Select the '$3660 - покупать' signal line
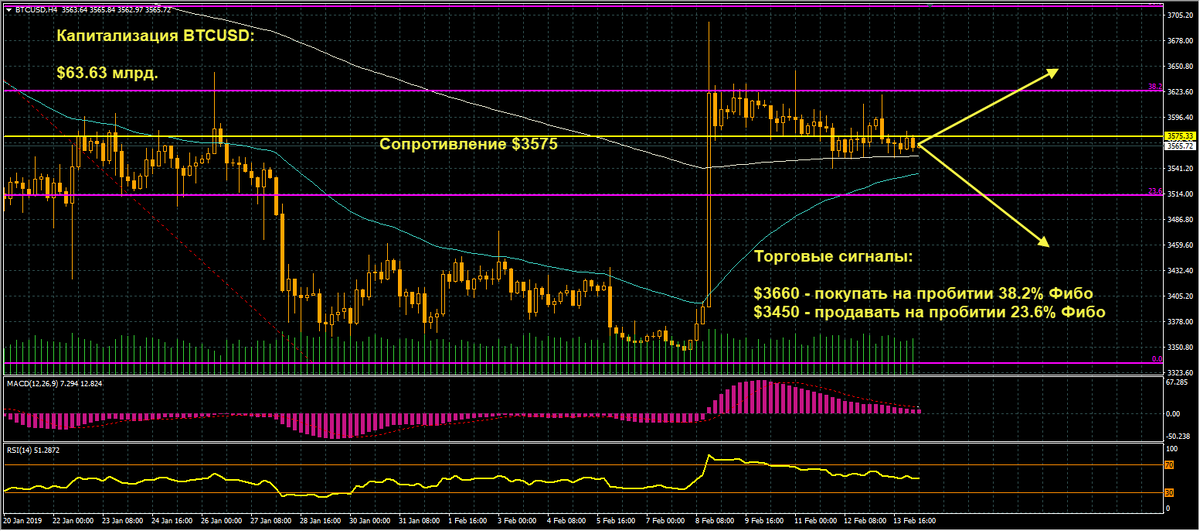 coord(922,294)
